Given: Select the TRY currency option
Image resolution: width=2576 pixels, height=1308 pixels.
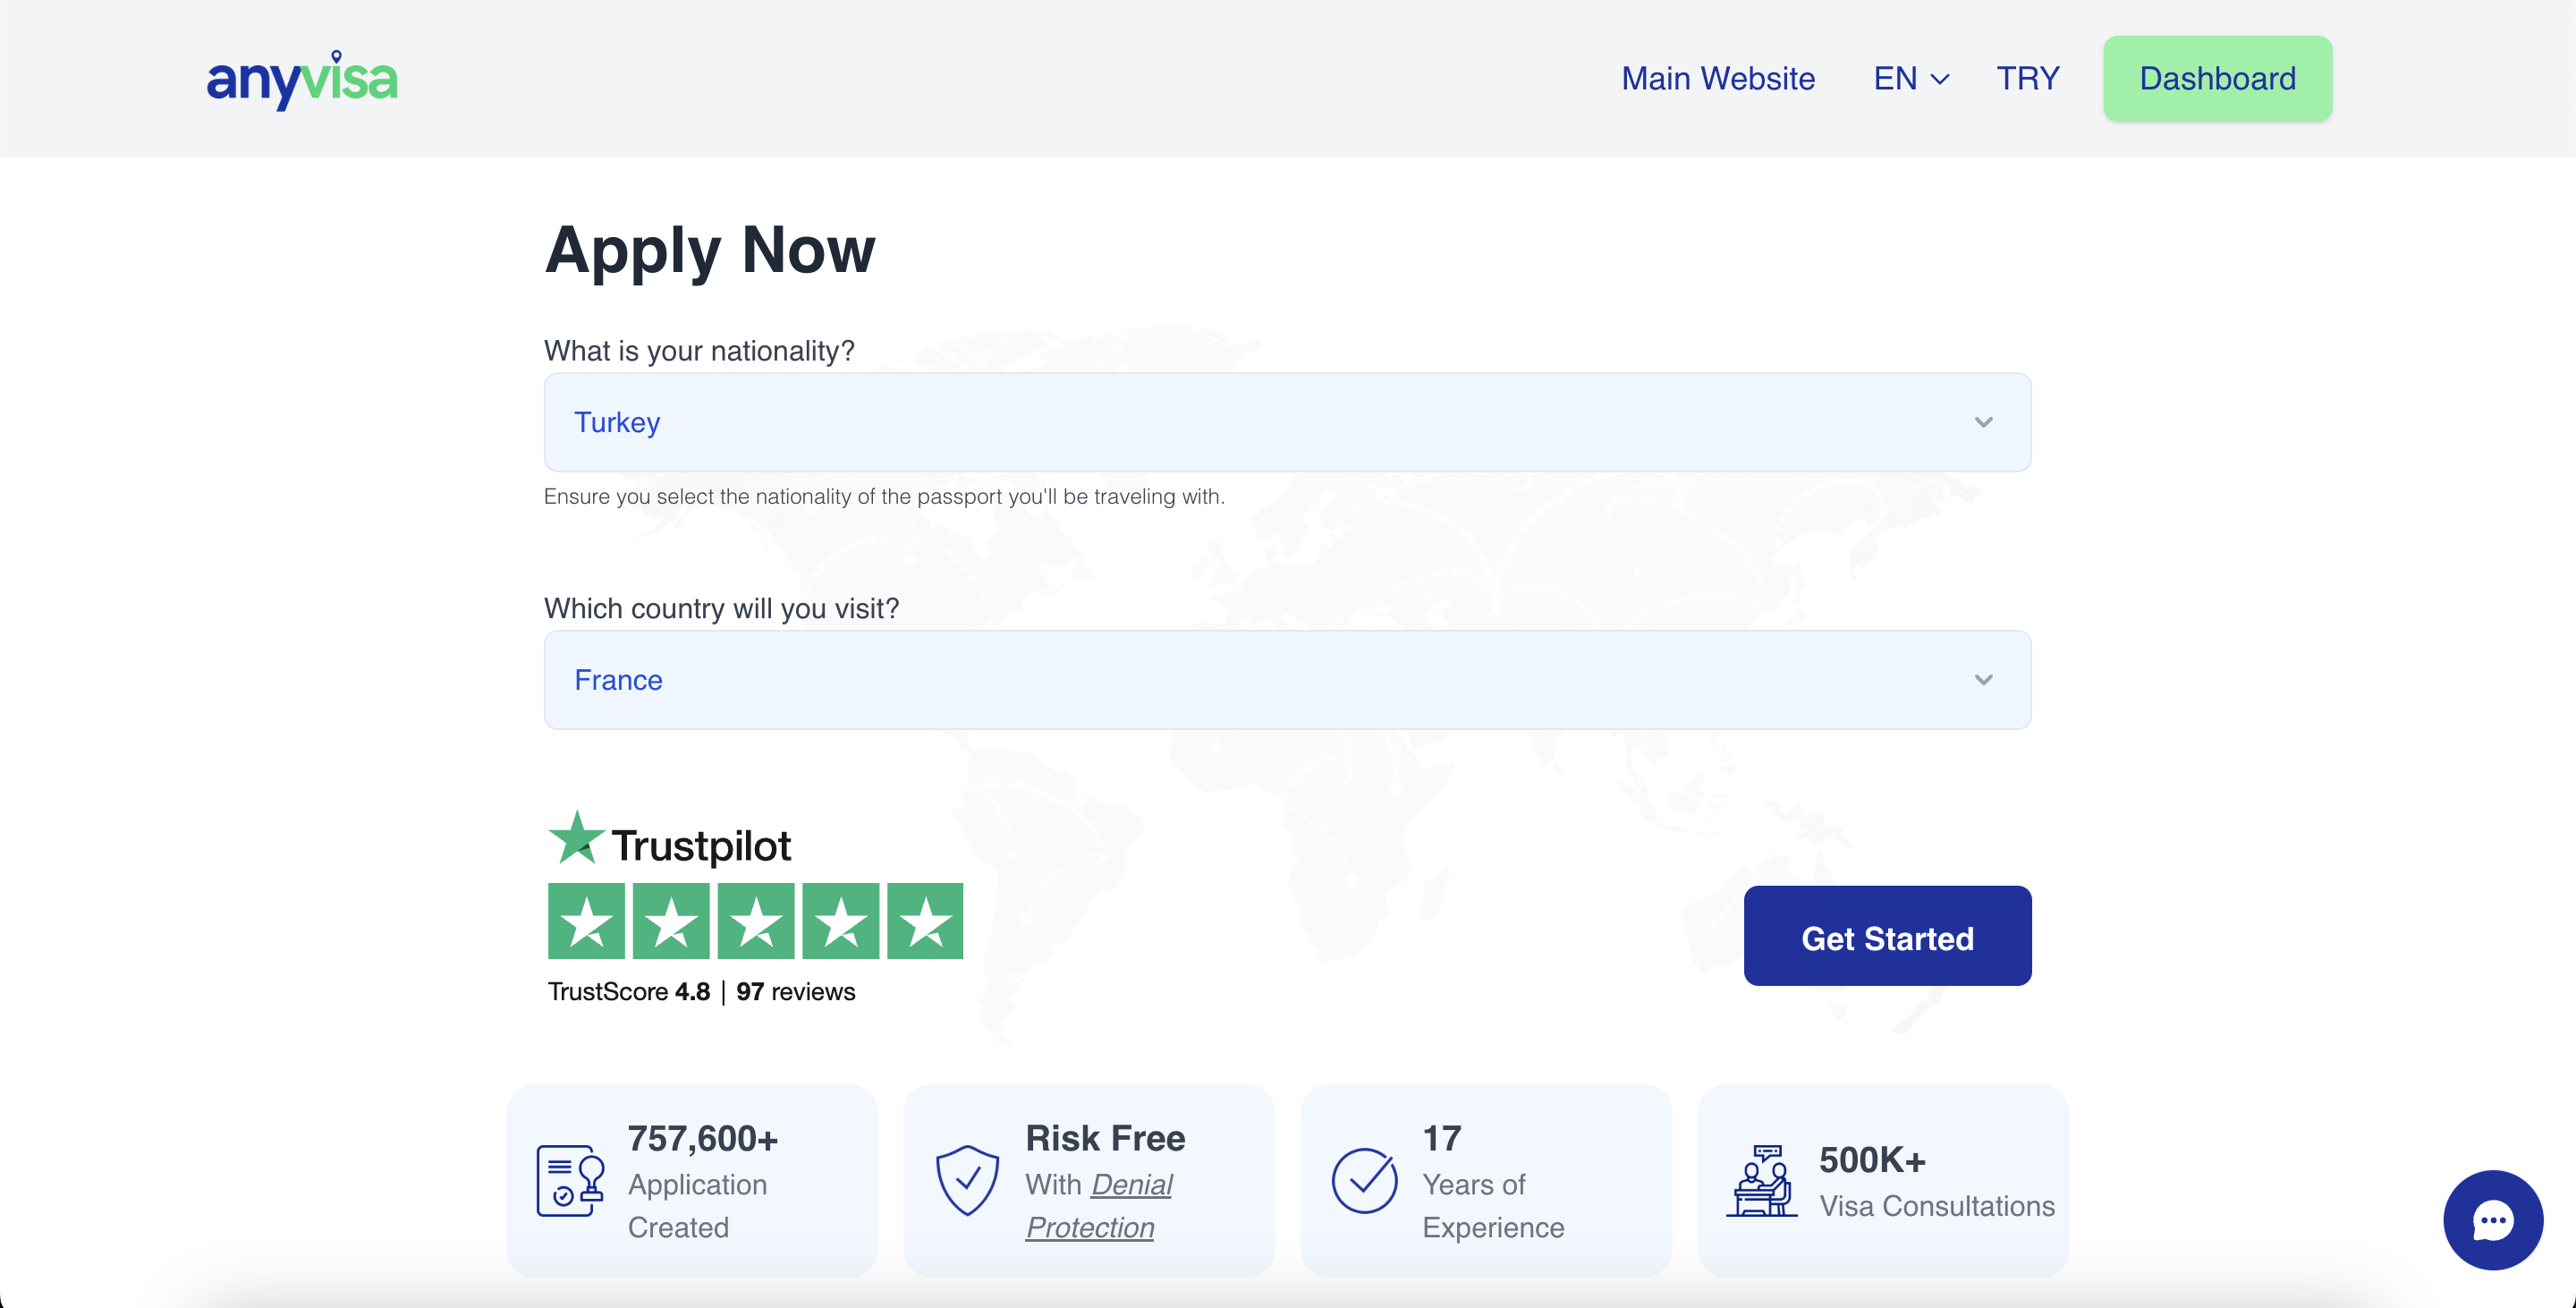Looking at the screenshot, I should pos(2027,78).
